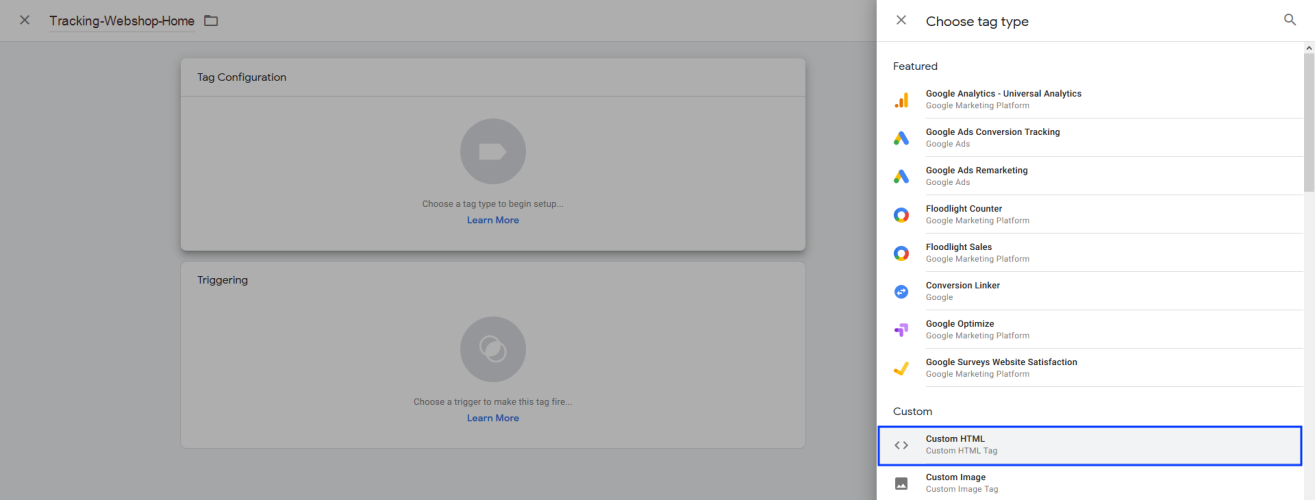Select the Custom Image tag type

(x=1090, y=483)
